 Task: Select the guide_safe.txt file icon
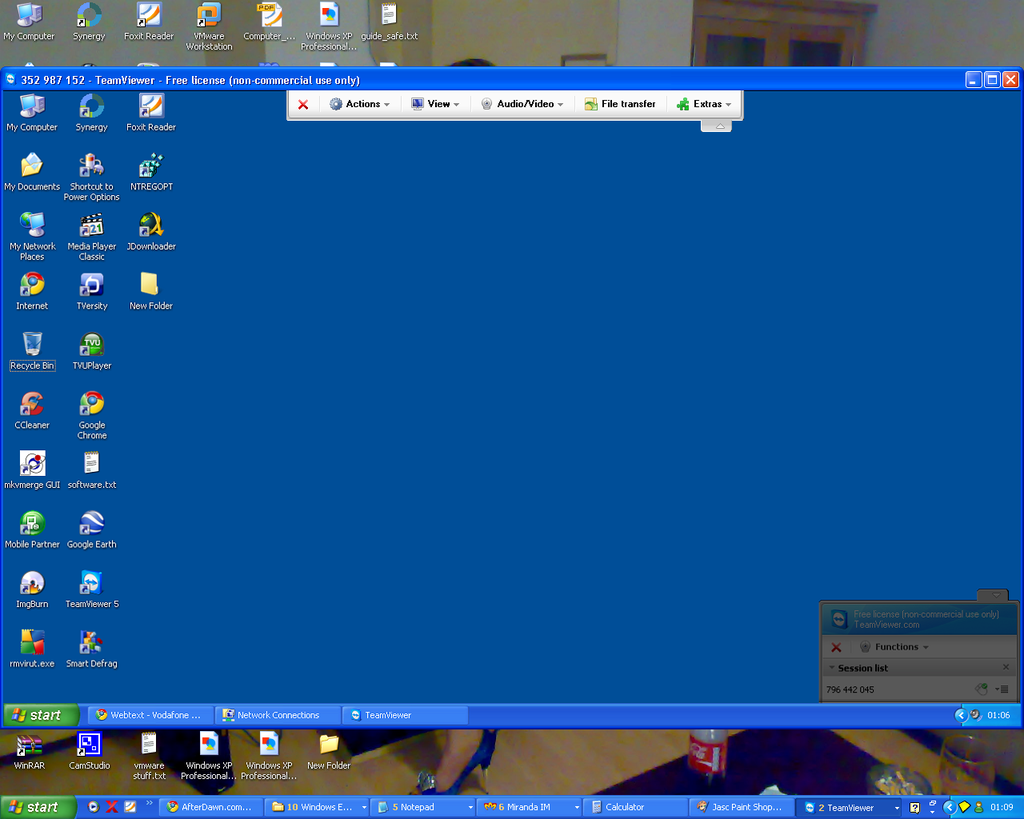tap(389, 21)
